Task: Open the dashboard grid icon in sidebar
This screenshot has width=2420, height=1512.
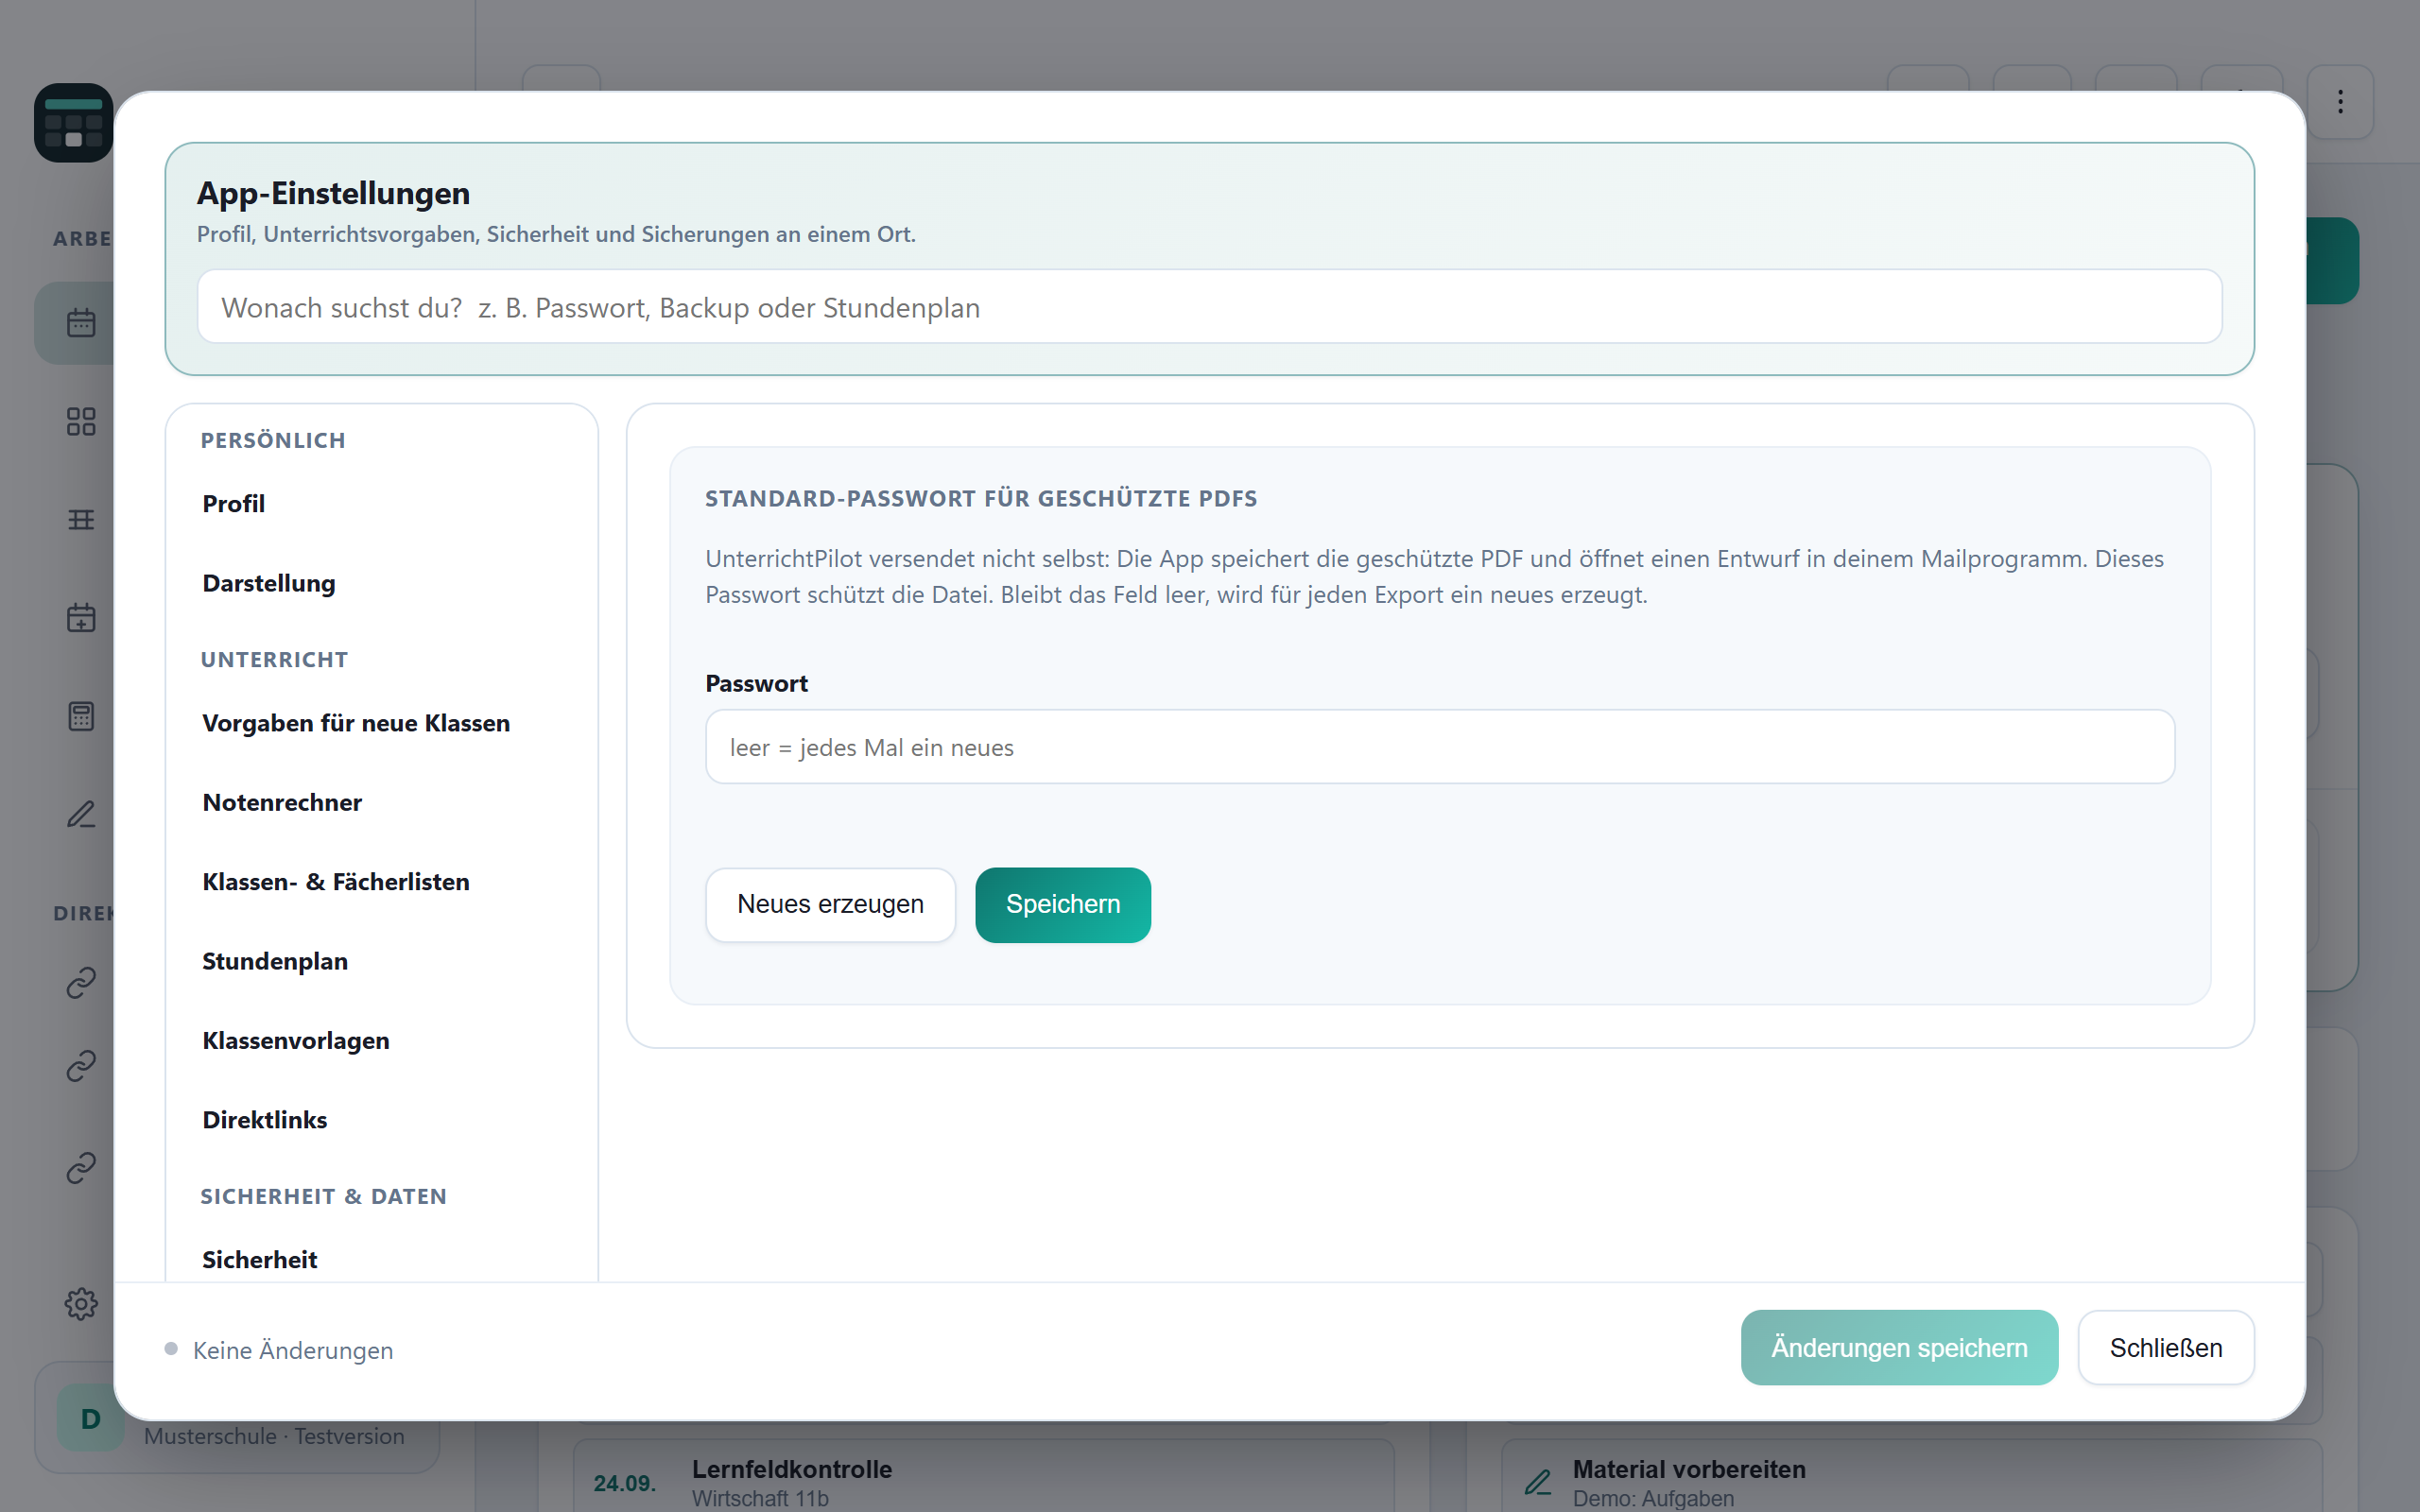Action: (81, 421)
